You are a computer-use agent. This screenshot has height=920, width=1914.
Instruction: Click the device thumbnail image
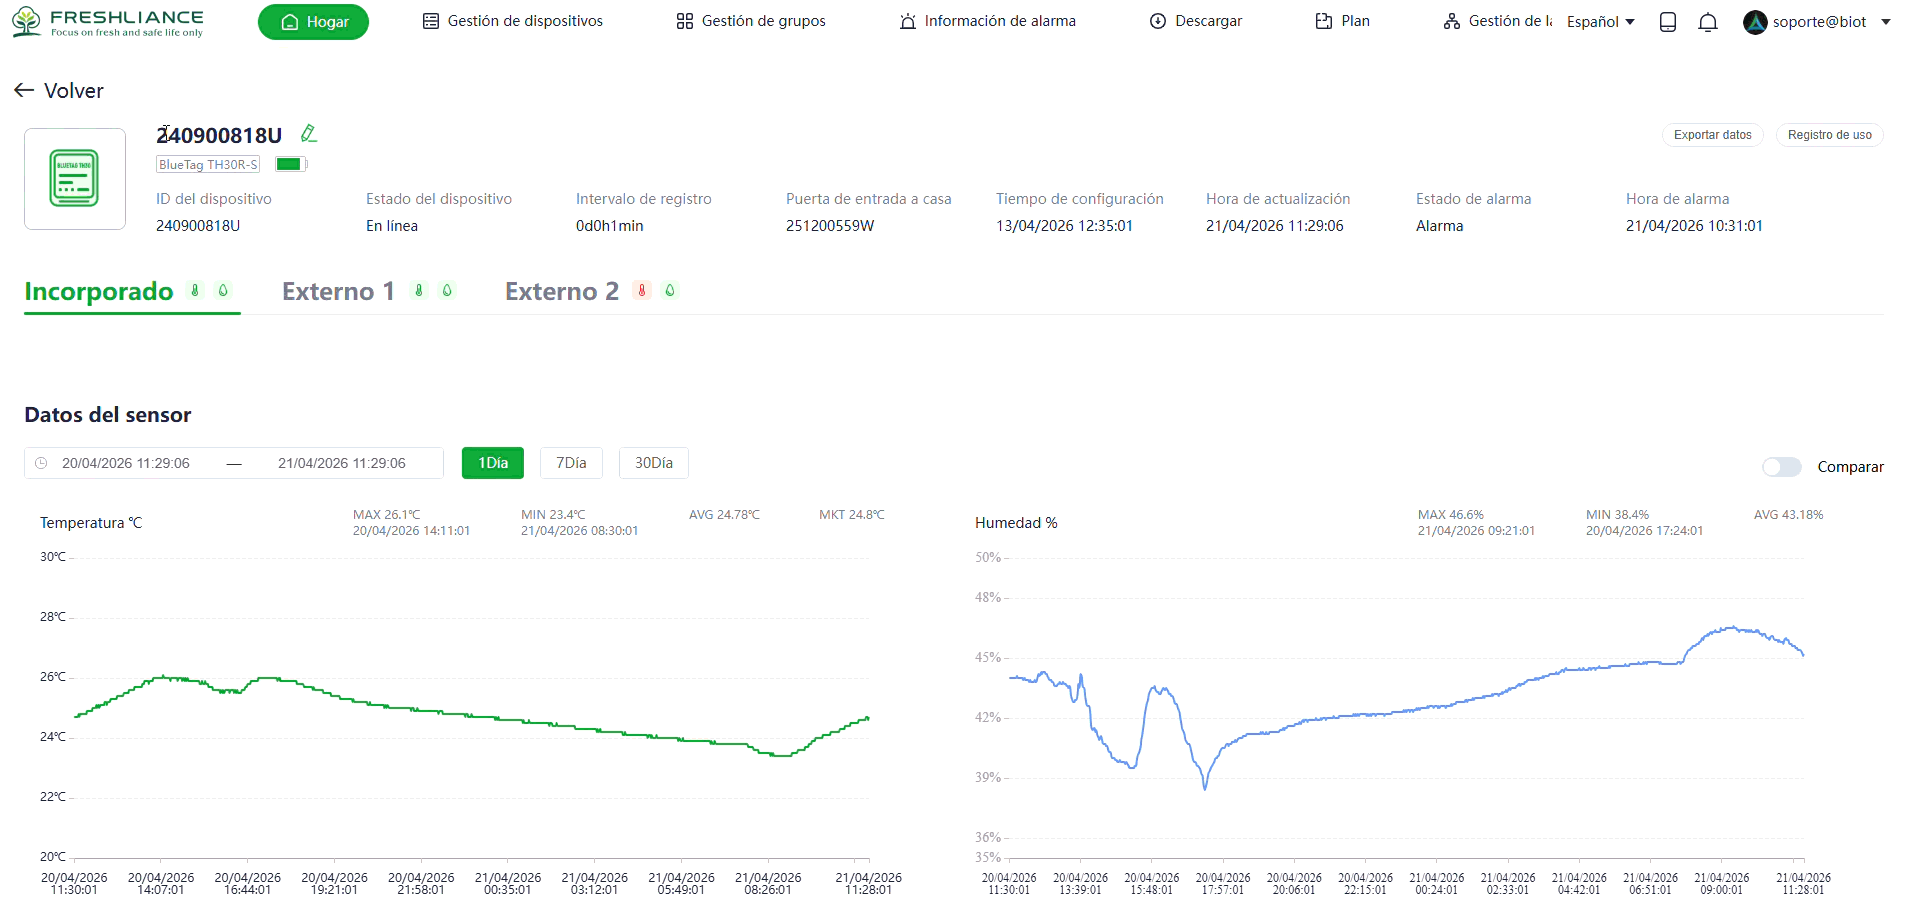(x=75, y=179)
